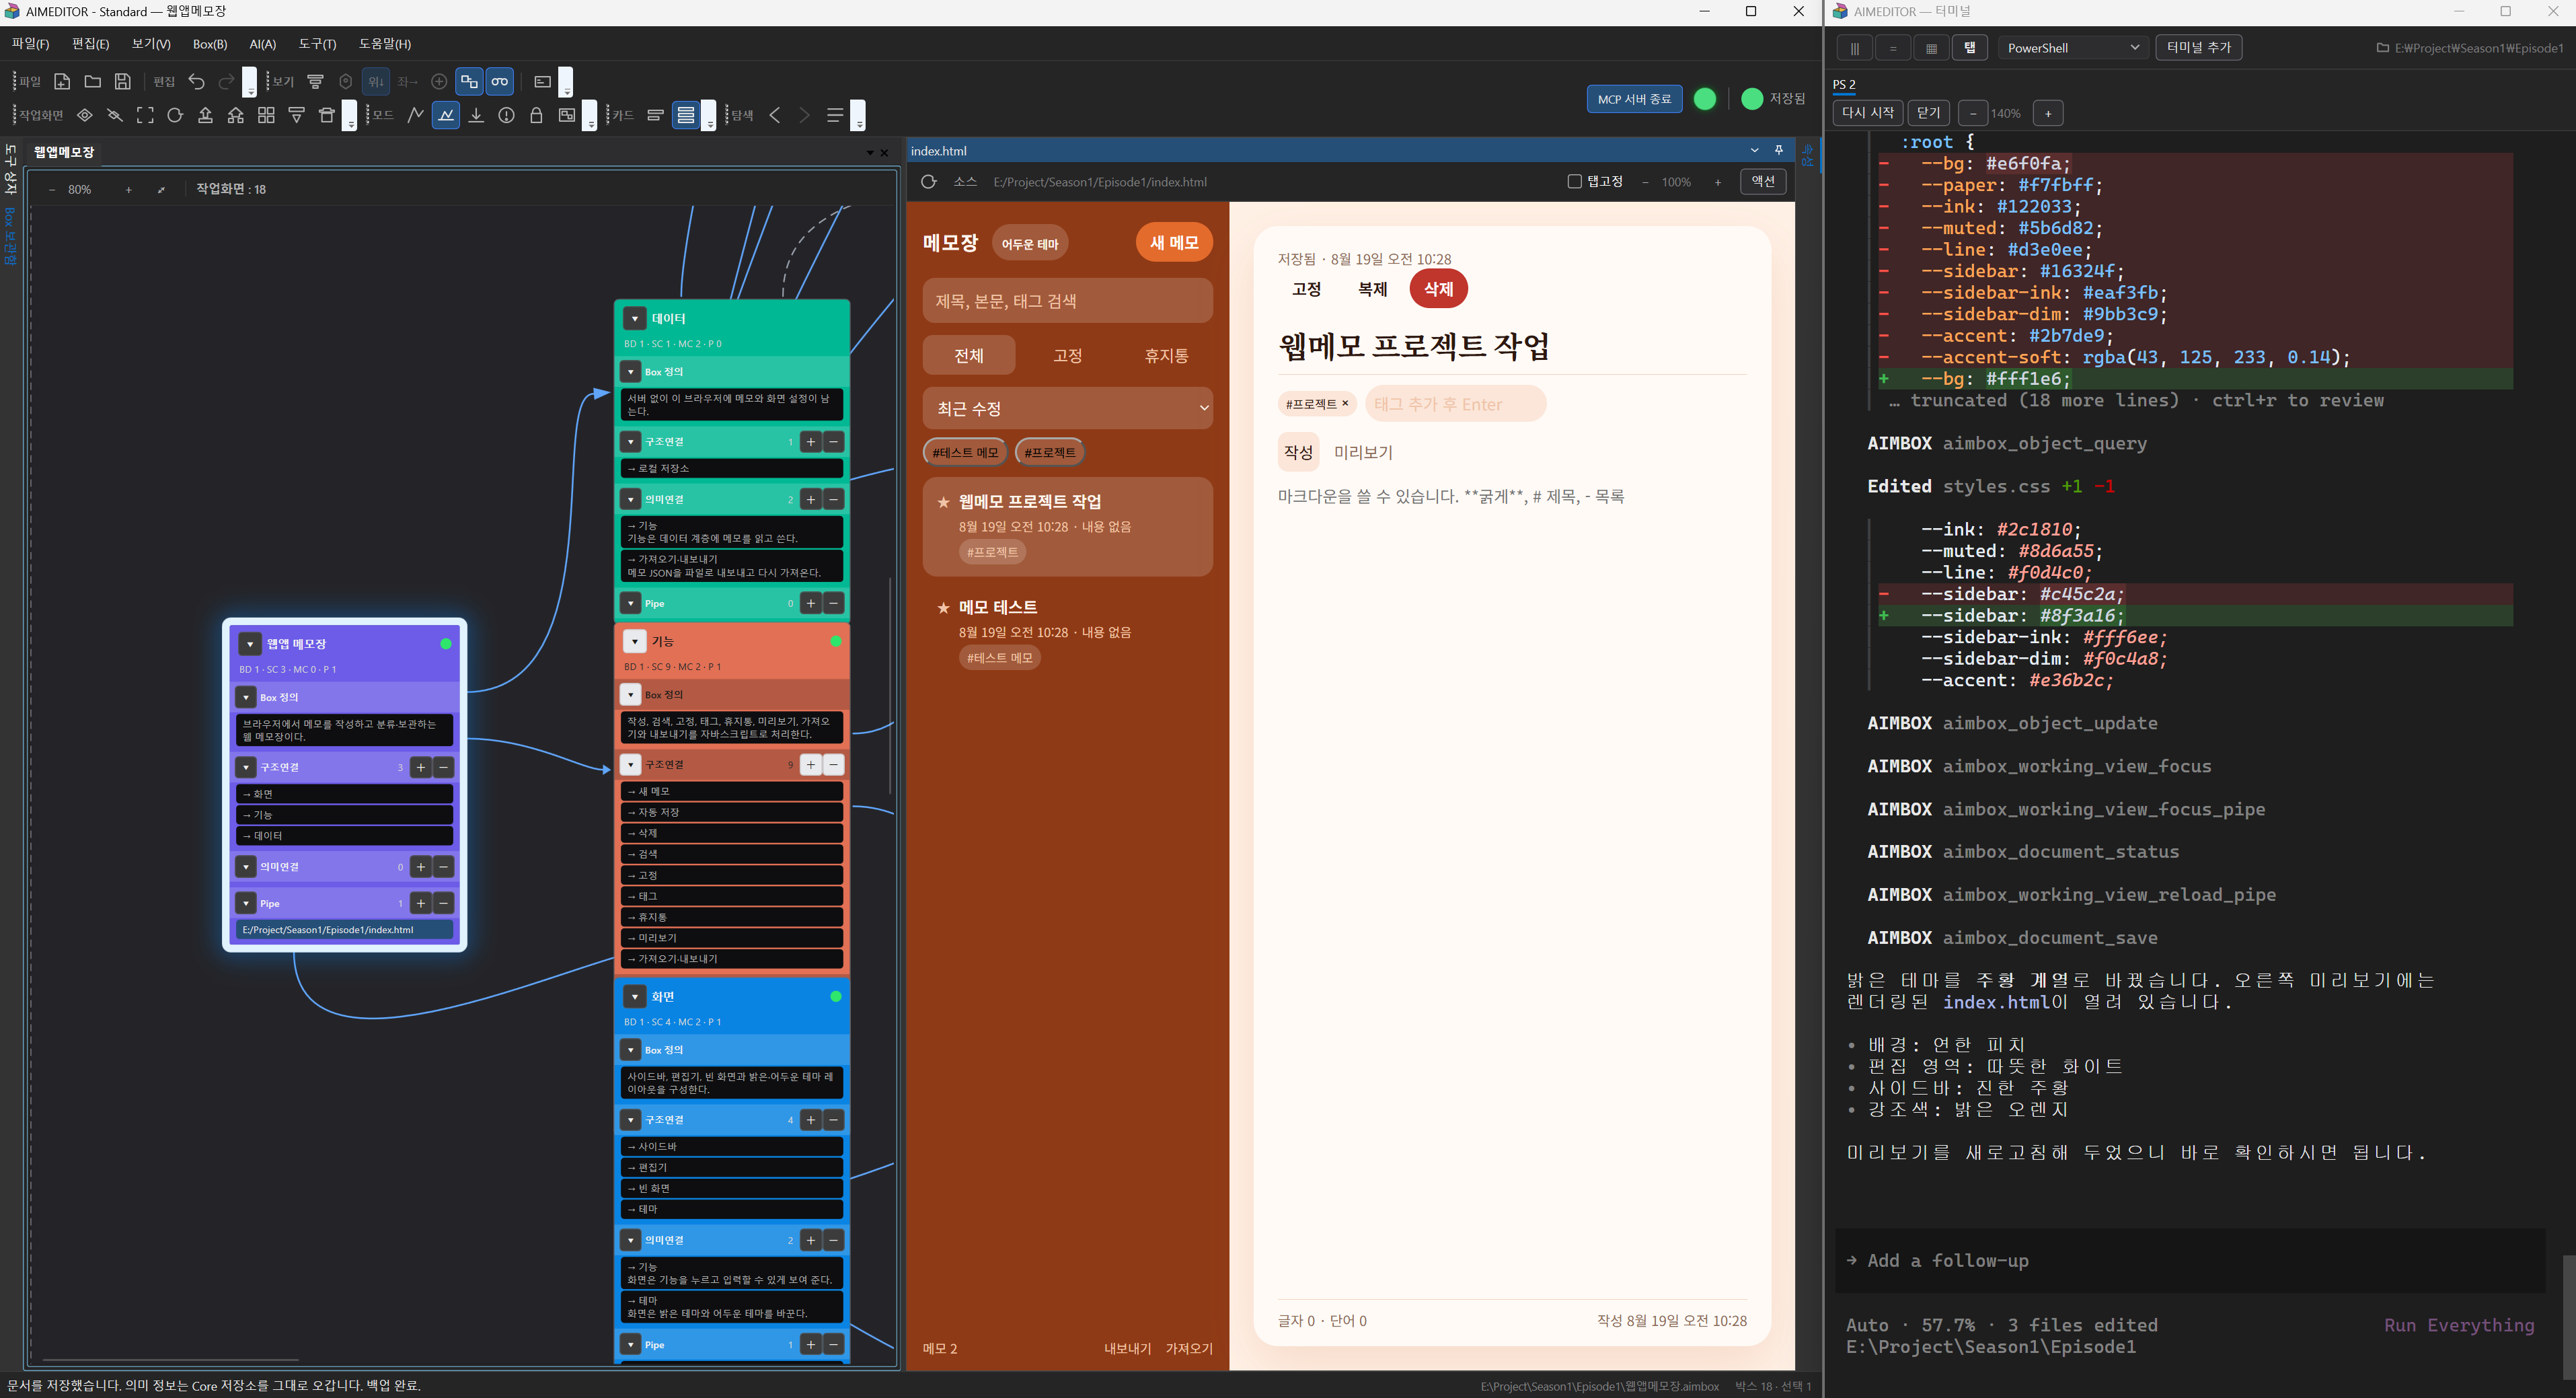Click the refresh circle icon in 작업화면 toolbar
This screenshot has height=1398, width=2576.
pyautogui.click(x=175, y=115)
